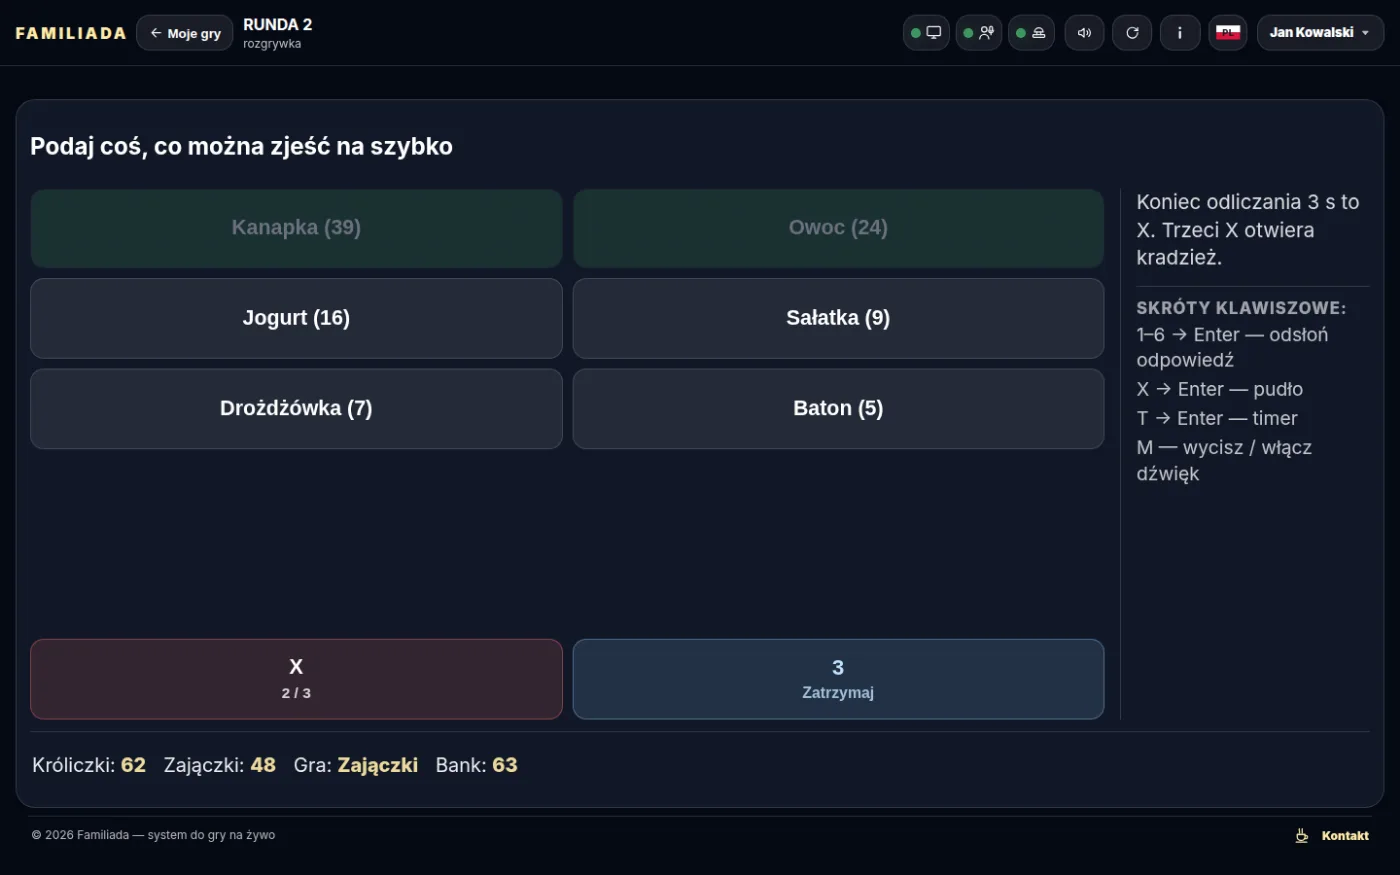The image size is (1400, 875).
Task: Open the buzzer device status button
Action: click(x=1031, y=33)
